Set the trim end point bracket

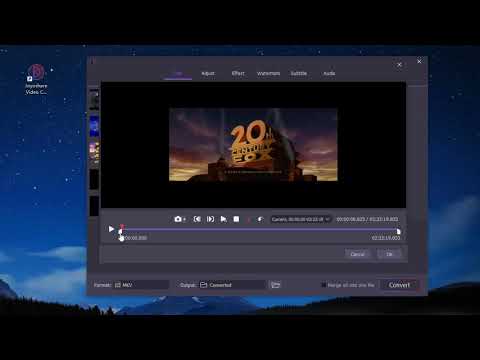pyautogui.click(x=210, y=219)
